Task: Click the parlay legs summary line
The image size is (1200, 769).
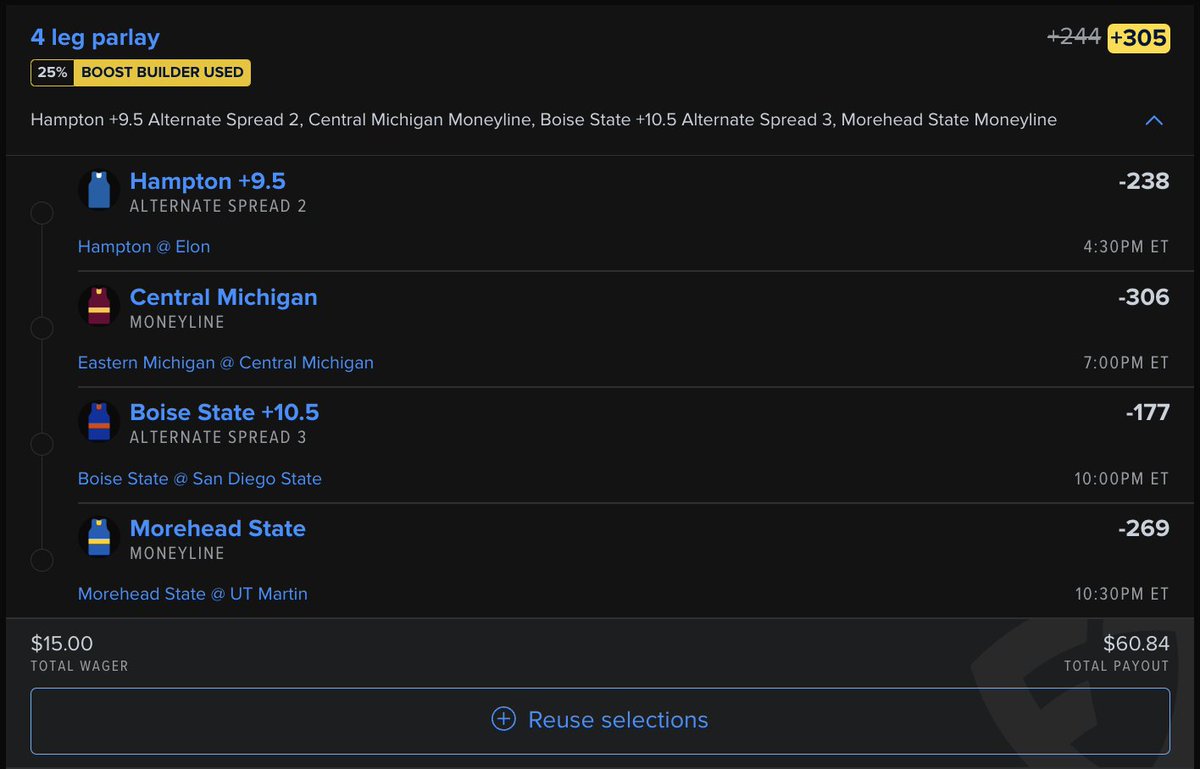Action: click(x=544, y=120)
